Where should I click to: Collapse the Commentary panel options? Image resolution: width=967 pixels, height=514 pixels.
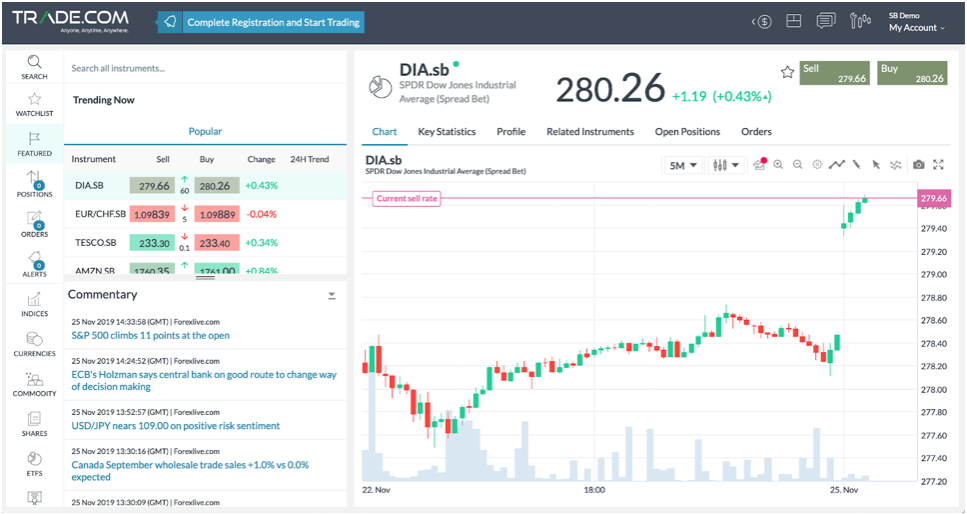point(332,296)
